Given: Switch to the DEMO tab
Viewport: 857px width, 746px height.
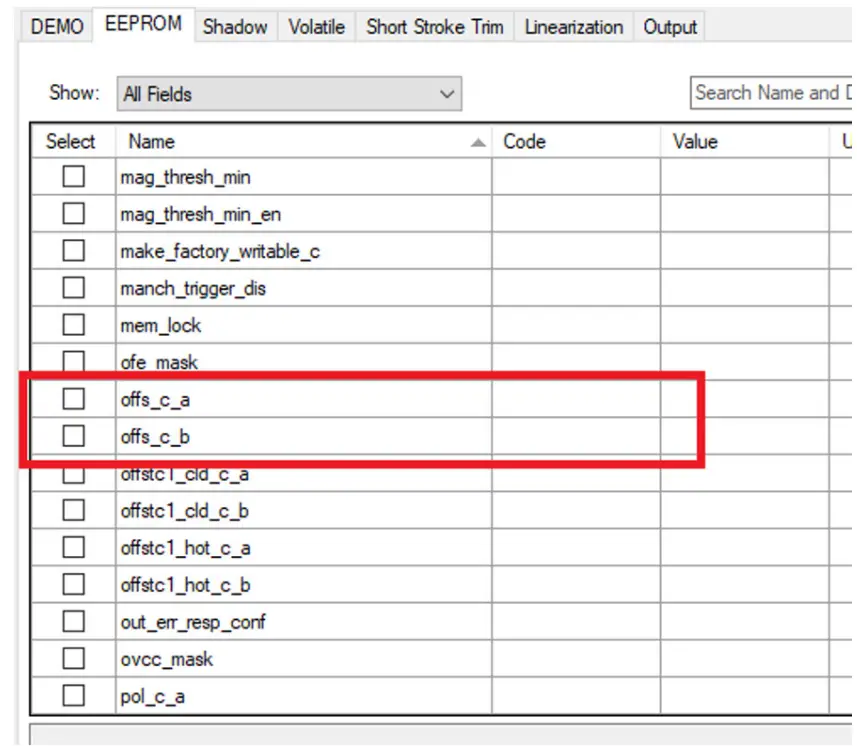Looking at the screenshot, I should coord(57,26).
